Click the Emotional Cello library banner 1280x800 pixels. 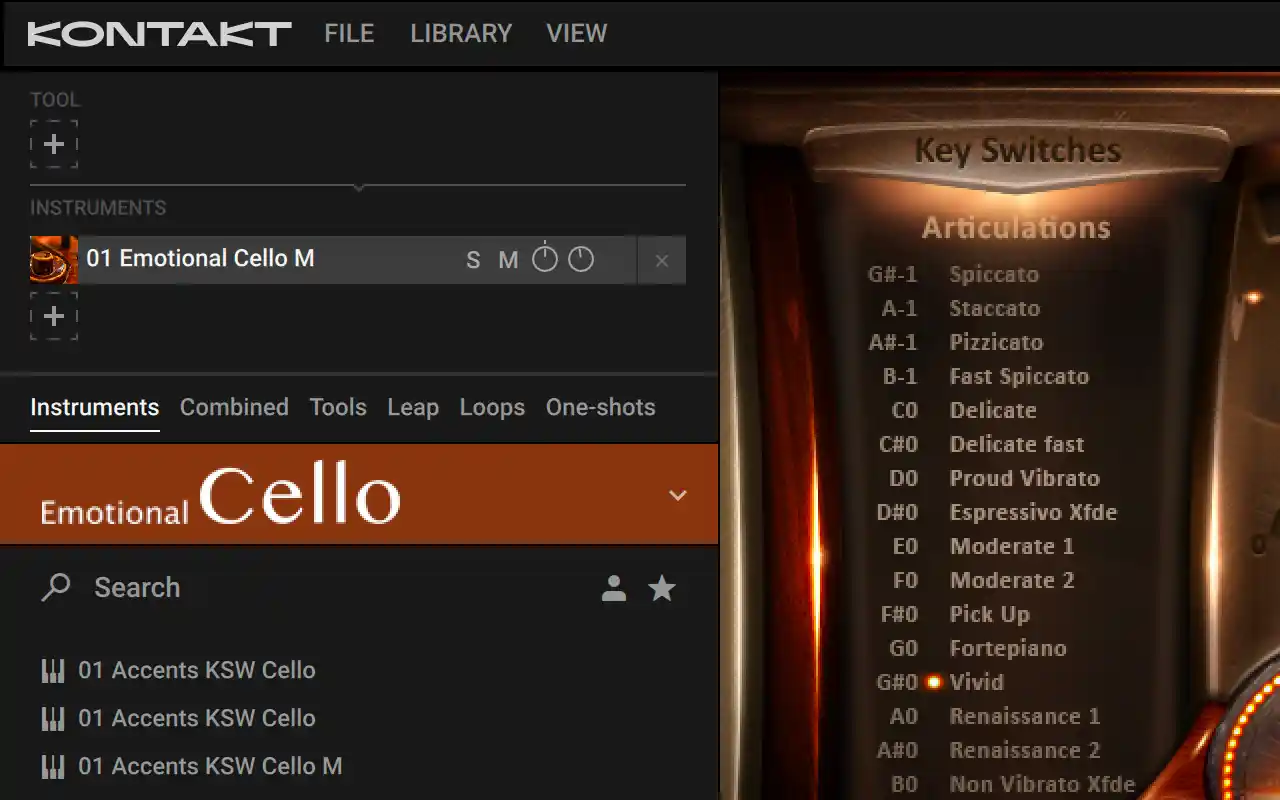359,494
